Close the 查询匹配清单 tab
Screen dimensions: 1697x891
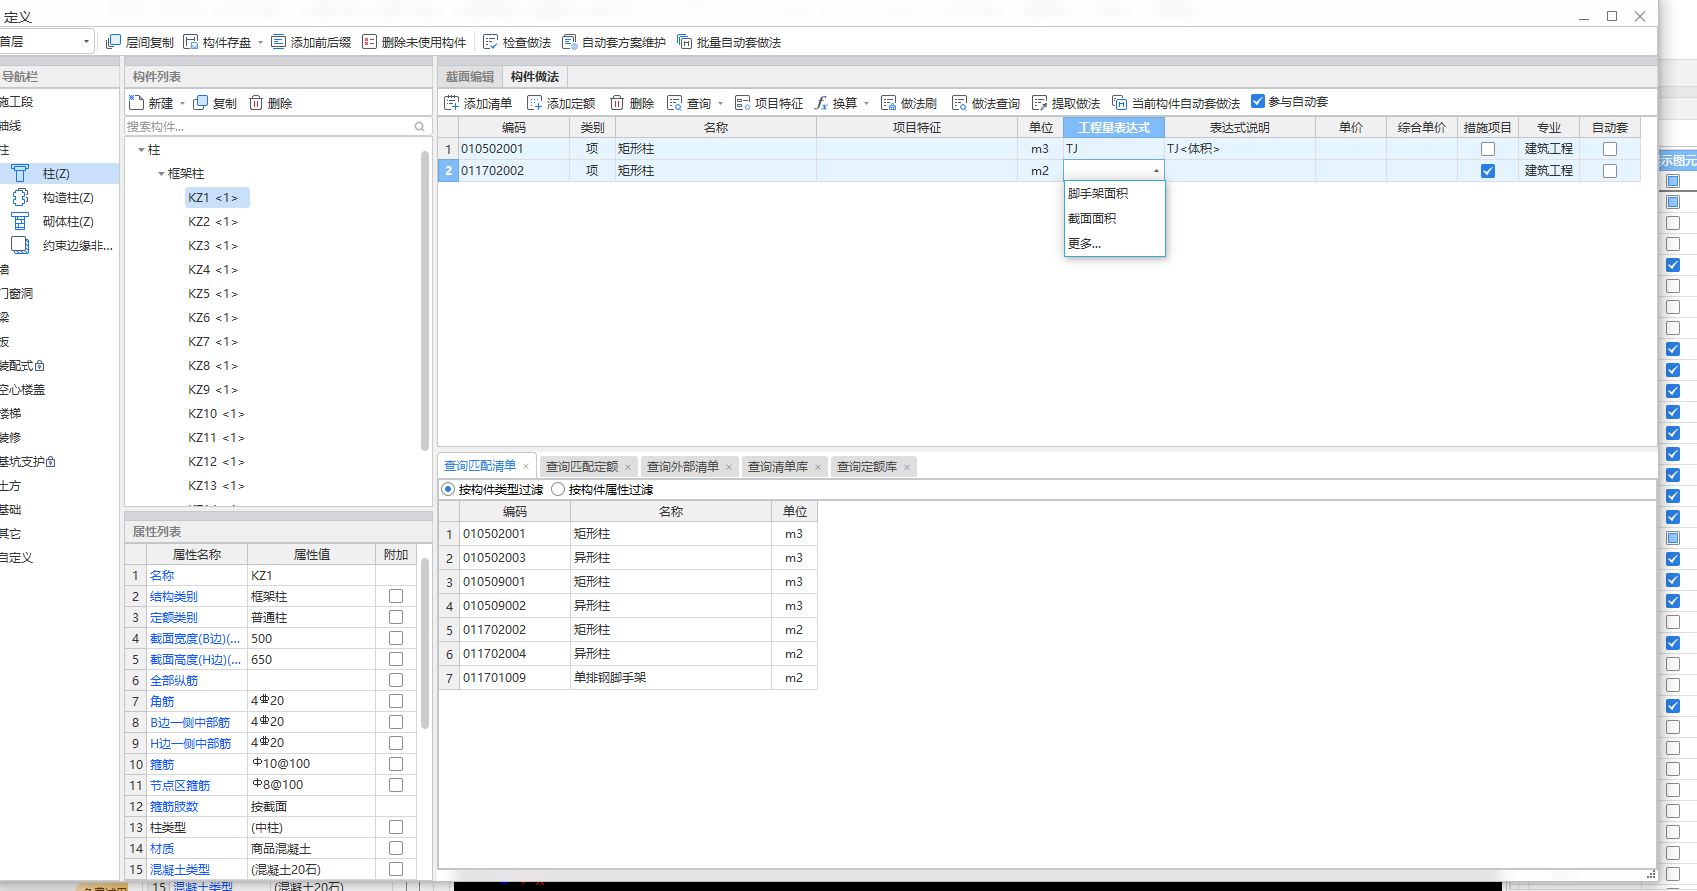click(526, 466)
